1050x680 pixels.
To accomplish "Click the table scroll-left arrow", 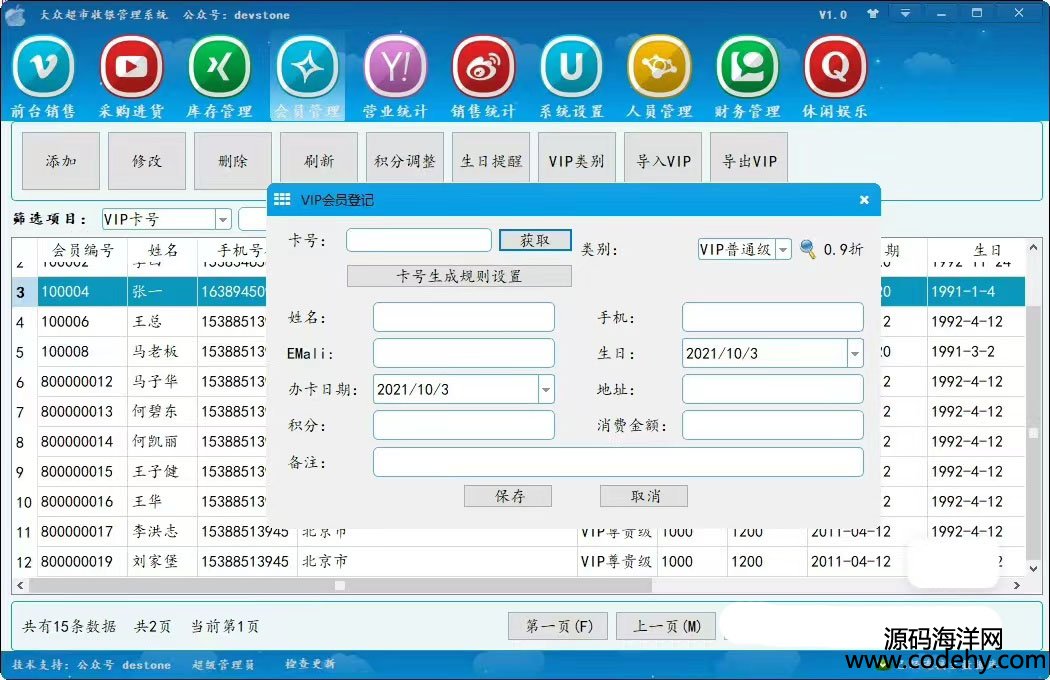I will (20, 586).
